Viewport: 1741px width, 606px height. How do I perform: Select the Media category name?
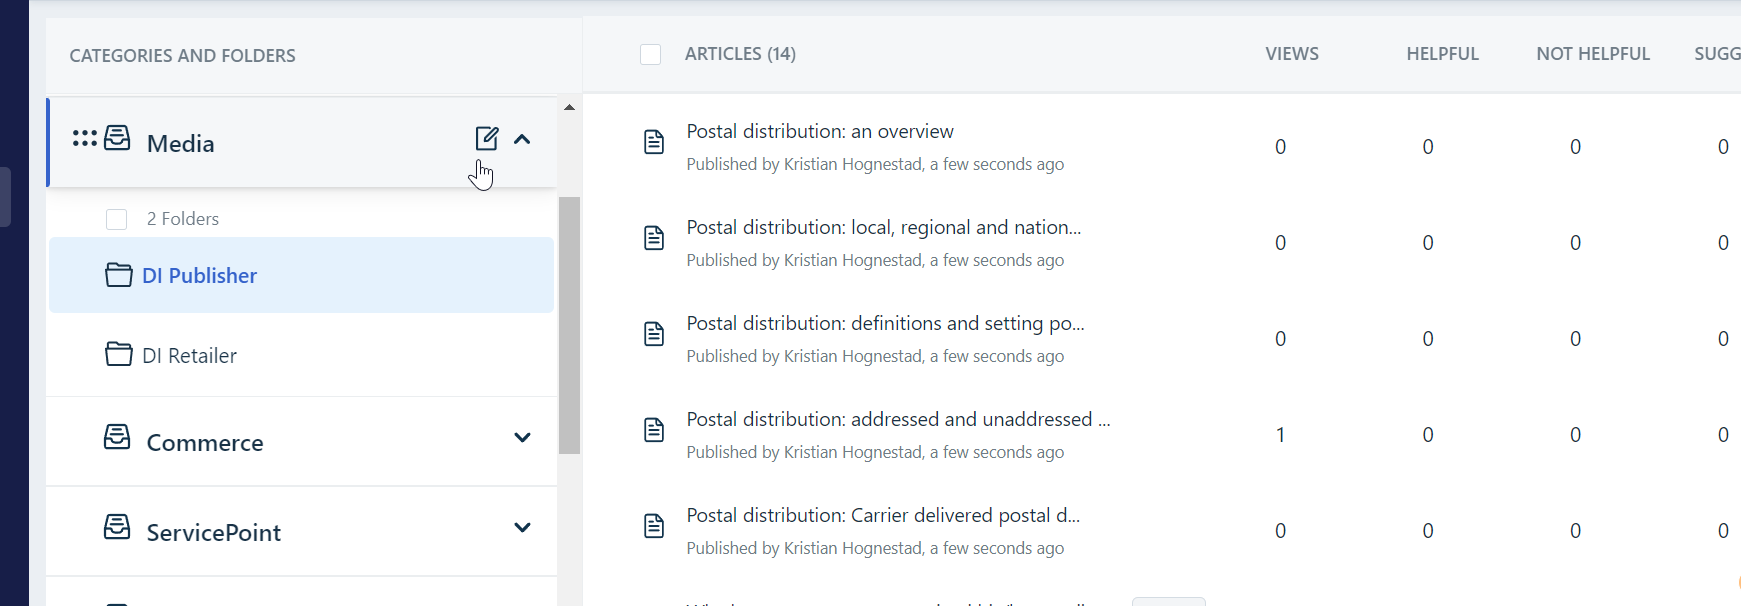(x=181, y=143)
